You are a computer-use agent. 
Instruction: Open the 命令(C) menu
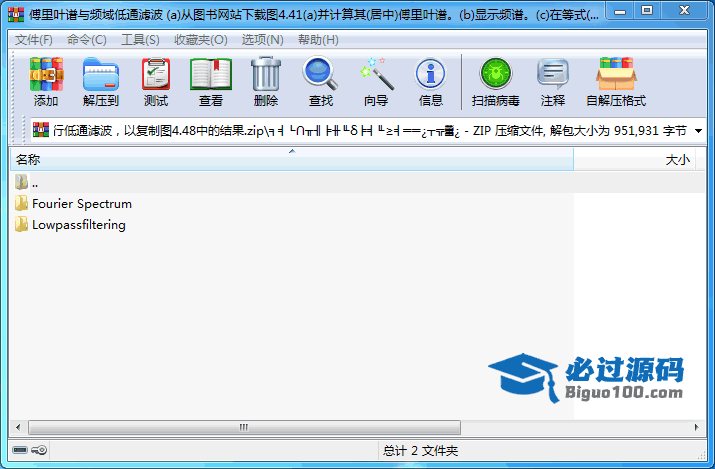pos(87,40)
